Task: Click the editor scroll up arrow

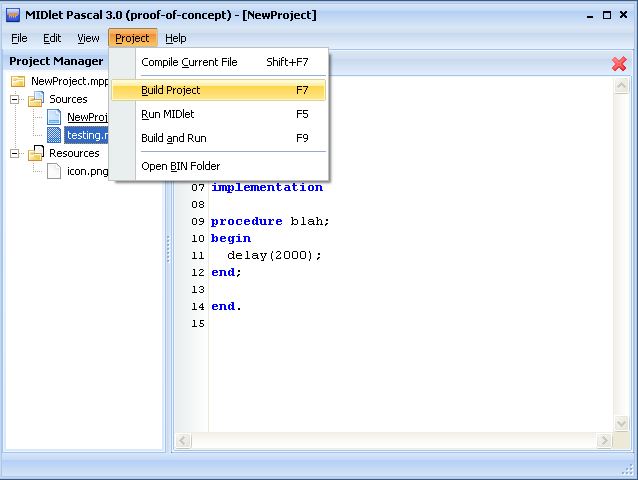Action: pos(621,85)
